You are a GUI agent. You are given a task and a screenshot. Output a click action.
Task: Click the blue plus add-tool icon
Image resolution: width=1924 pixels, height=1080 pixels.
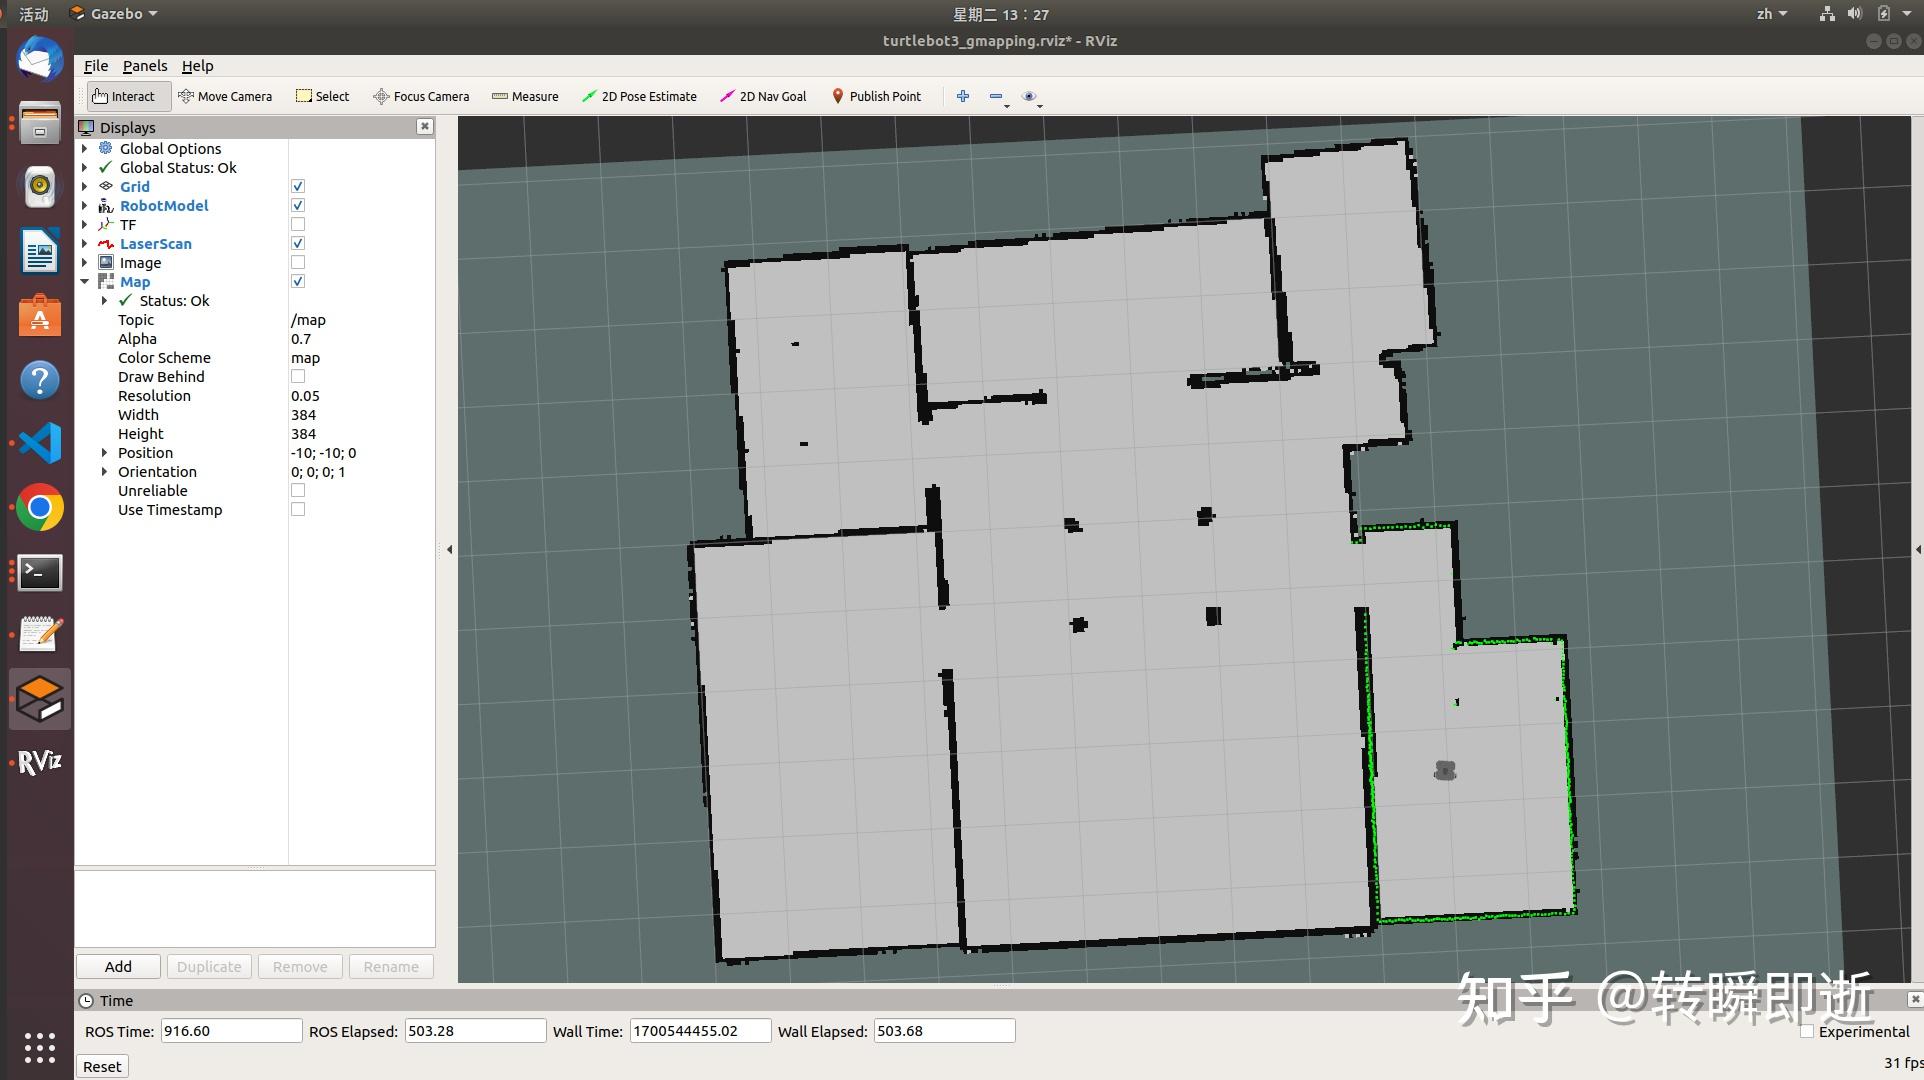(x=962, y=96)
